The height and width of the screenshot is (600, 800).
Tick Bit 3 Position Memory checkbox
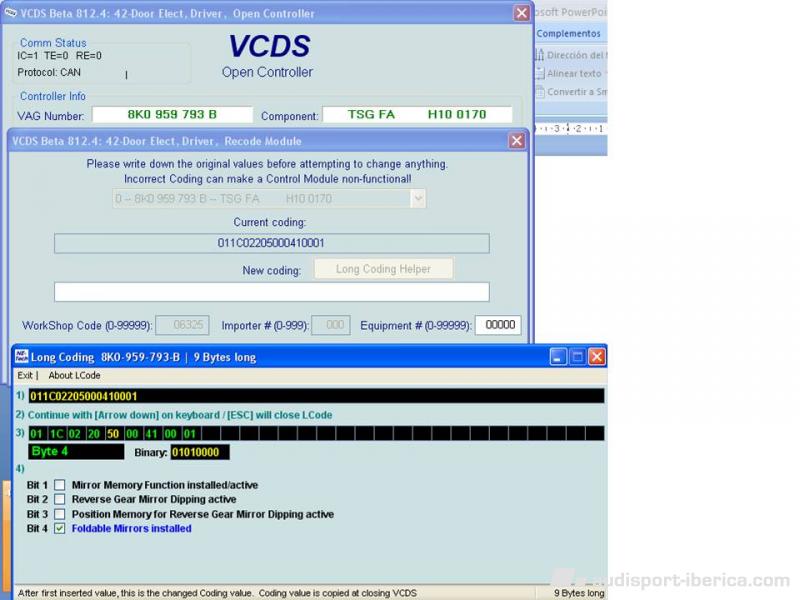point(60,514)
